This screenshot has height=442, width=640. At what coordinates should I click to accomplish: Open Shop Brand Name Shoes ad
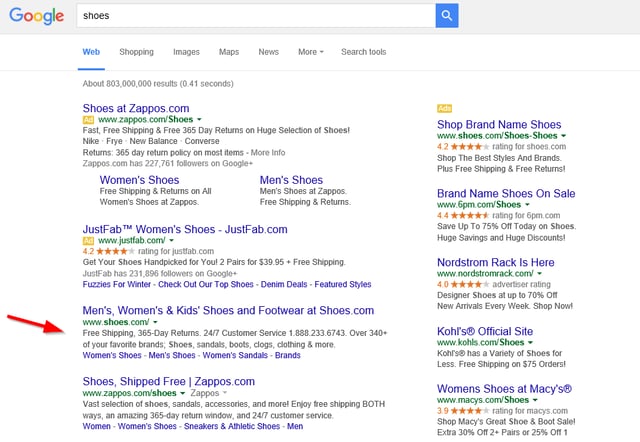(499, 124)
